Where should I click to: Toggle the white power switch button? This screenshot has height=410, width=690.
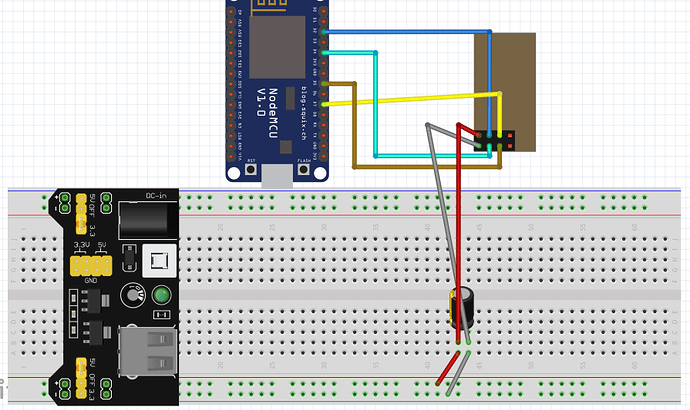point(159,261)
